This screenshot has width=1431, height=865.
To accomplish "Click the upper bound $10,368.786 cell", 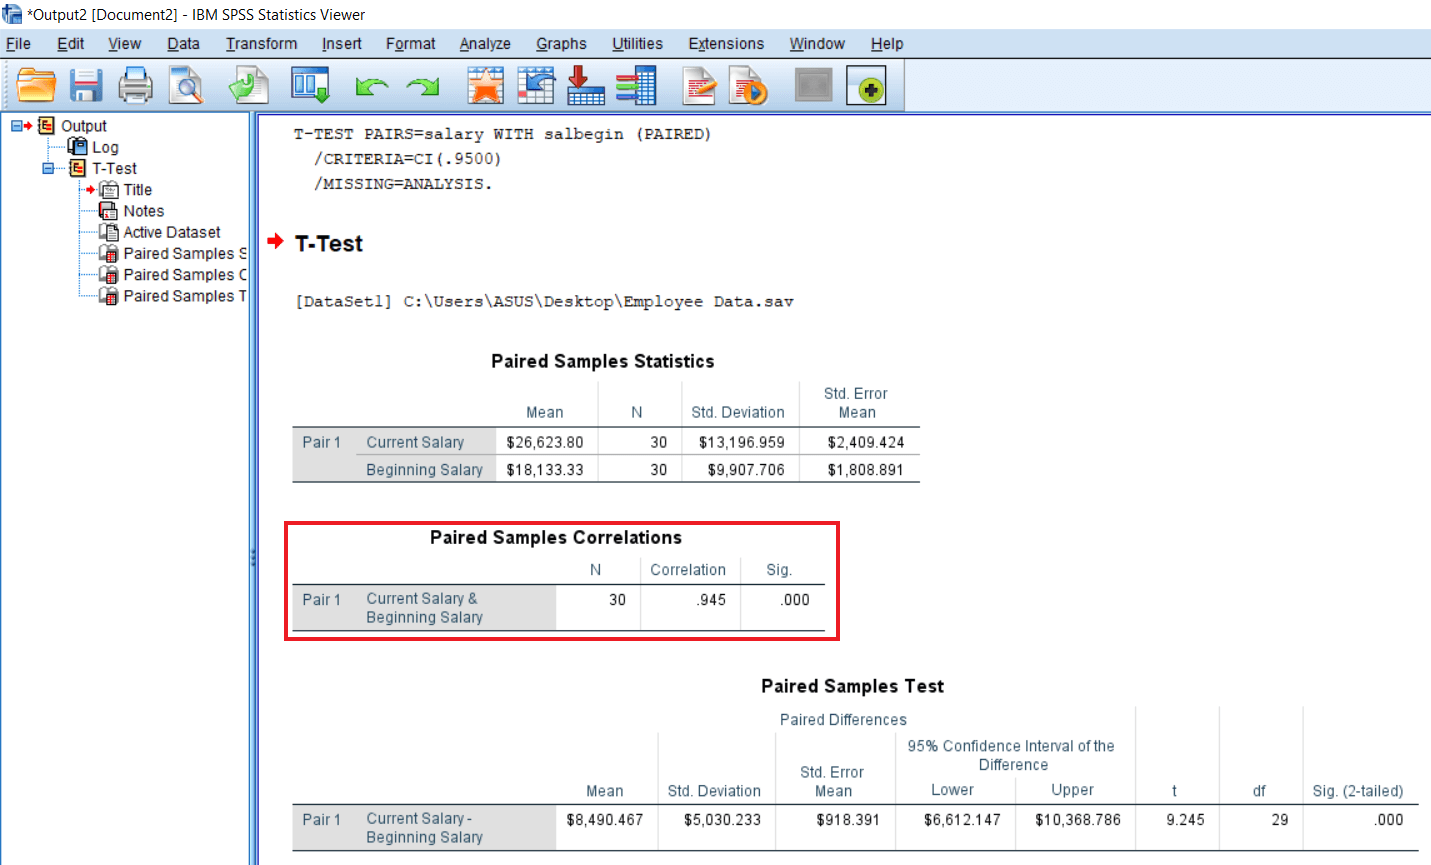I will coord(1078,820).
